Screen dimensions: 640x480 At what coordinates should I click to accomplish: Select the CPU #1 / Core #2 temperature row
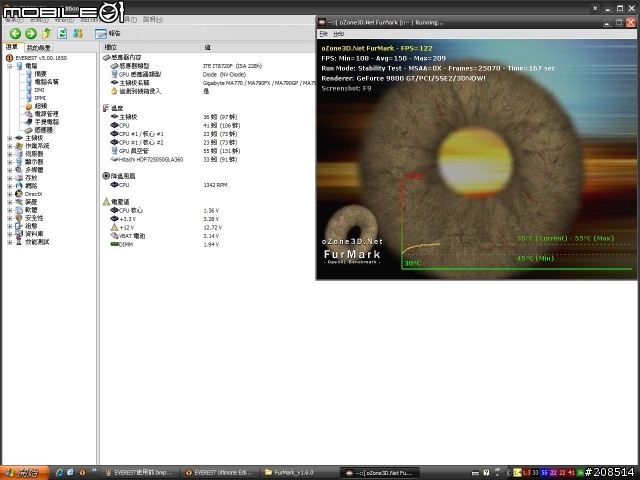click(208, 142)
